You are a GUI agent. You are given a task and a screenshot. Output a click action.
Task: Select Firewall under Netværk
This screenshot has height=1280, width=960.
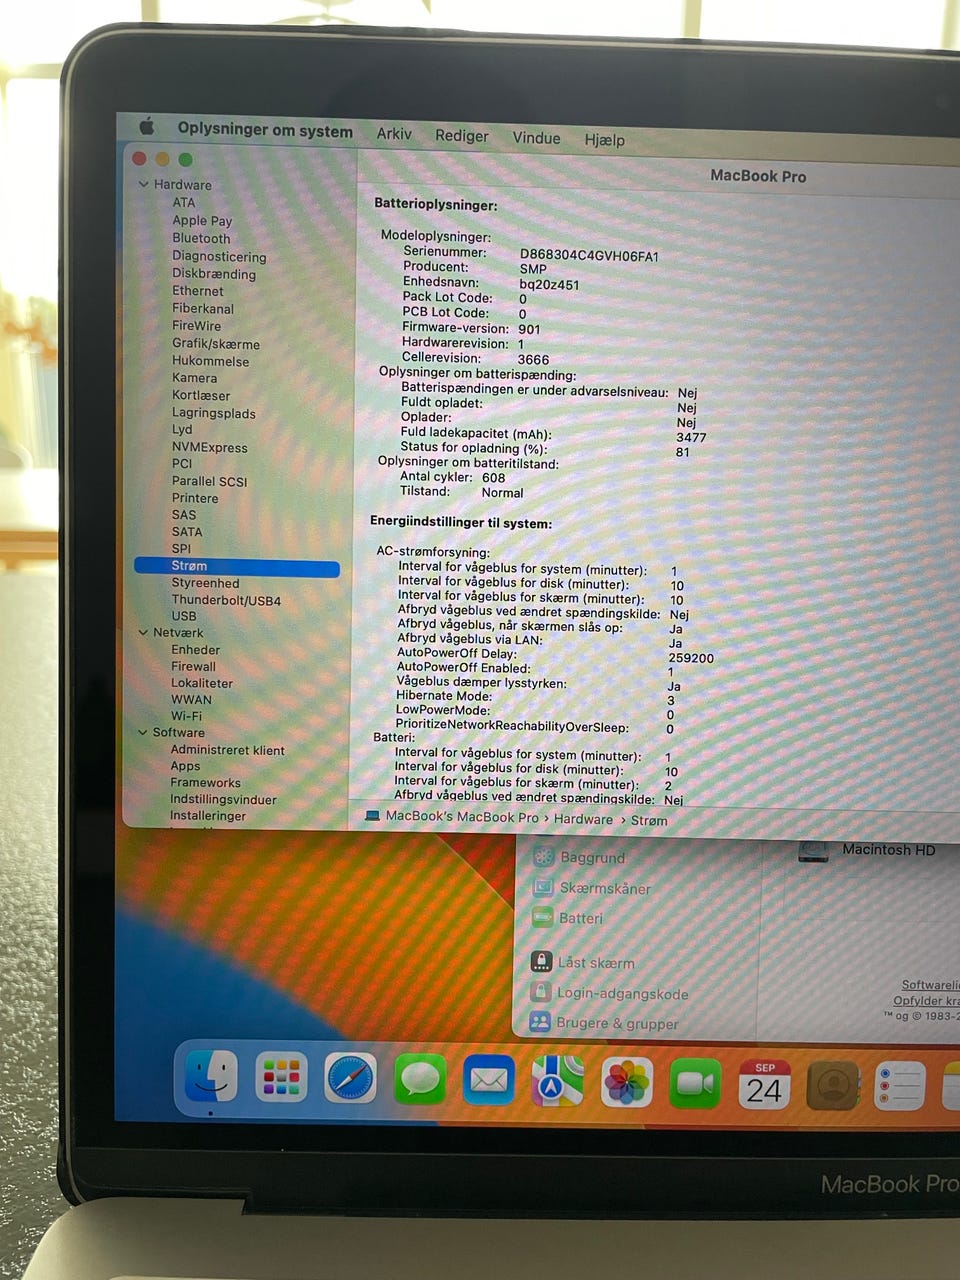pyautogui.click(x=193, y=666)
